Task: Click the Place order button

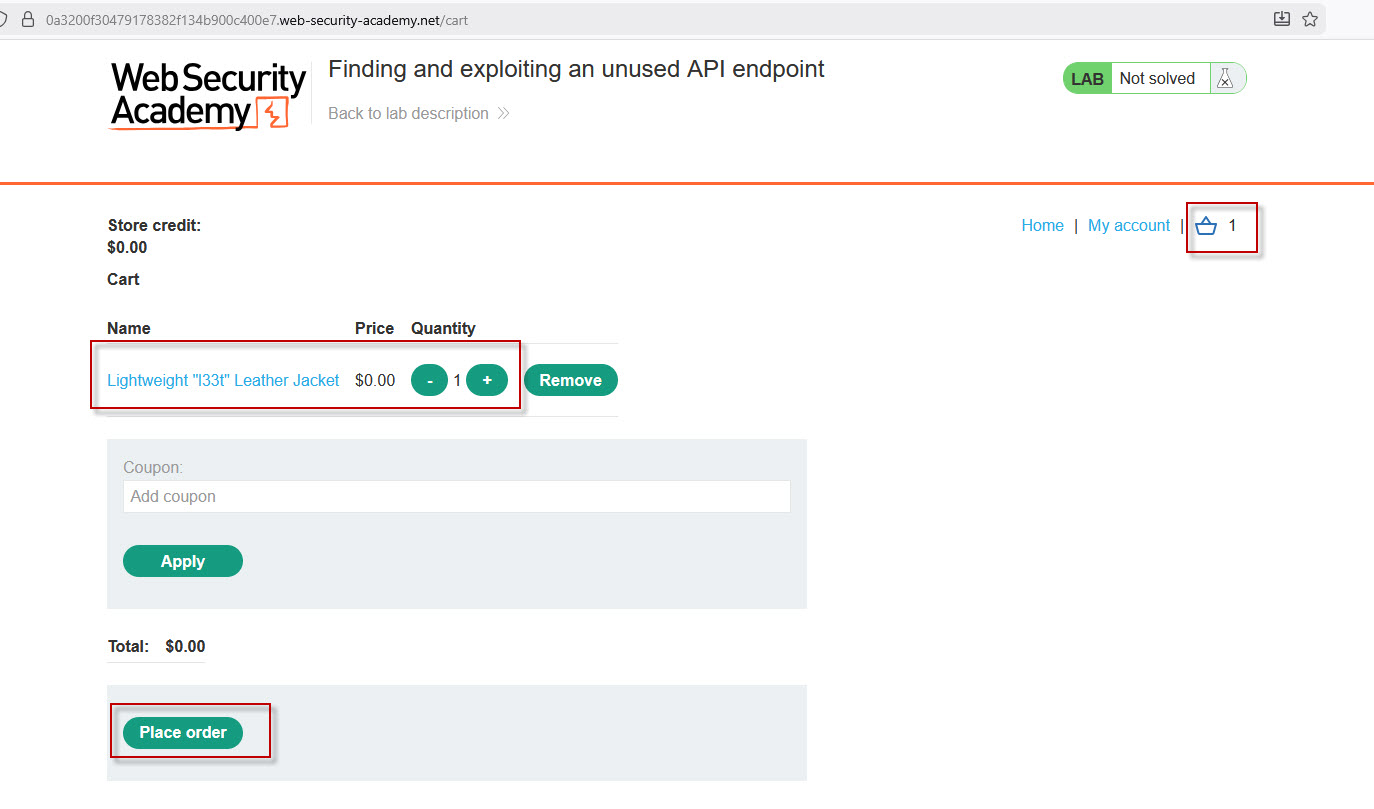Action: pos(183,732)
